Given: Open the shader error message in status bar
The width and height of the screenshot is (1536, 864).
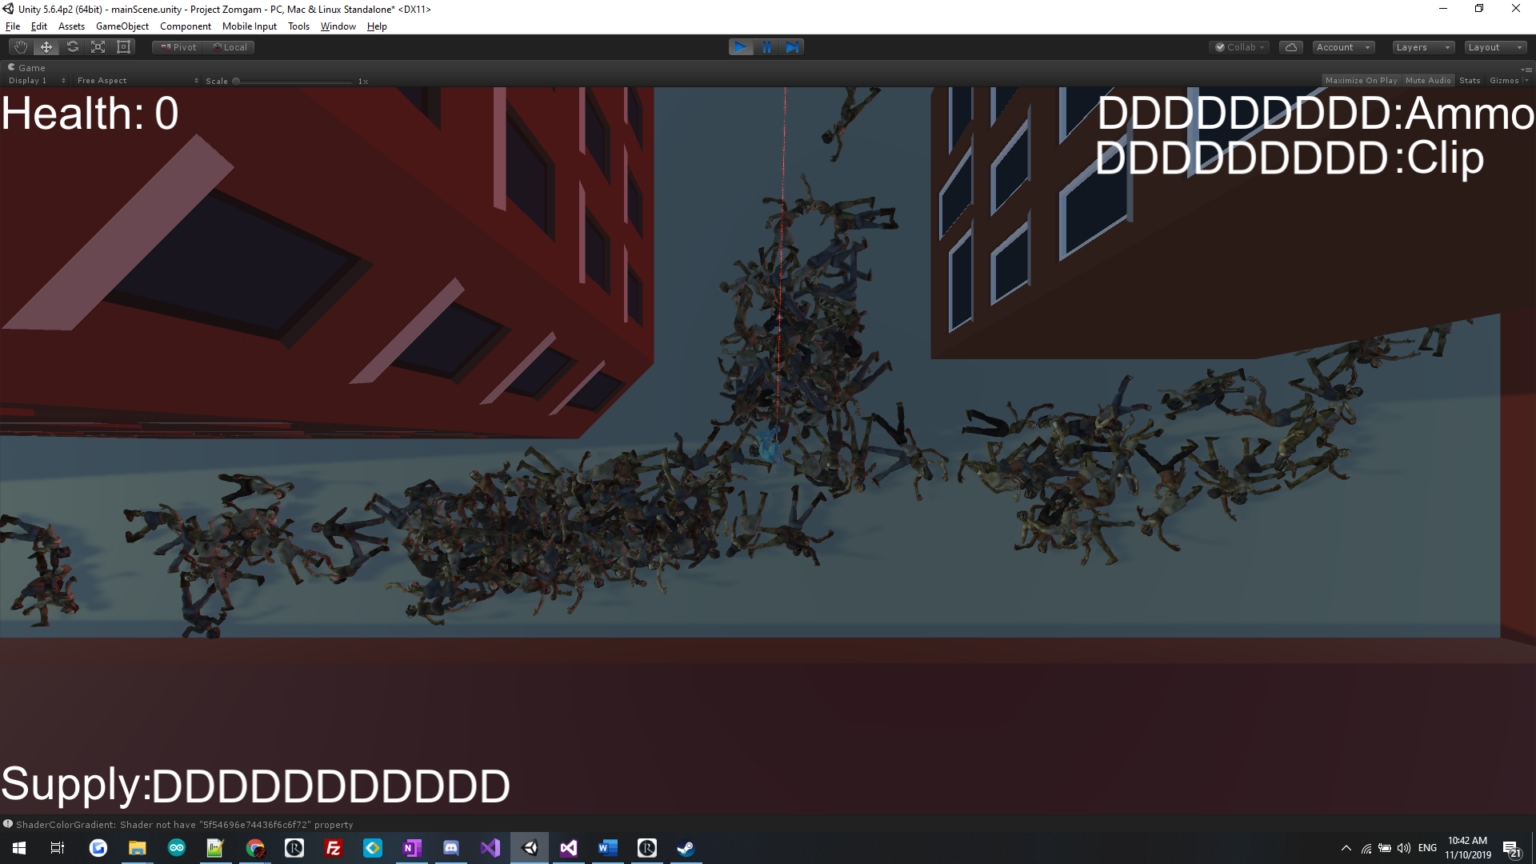Looking at the screenshot, I should [180, 824].
